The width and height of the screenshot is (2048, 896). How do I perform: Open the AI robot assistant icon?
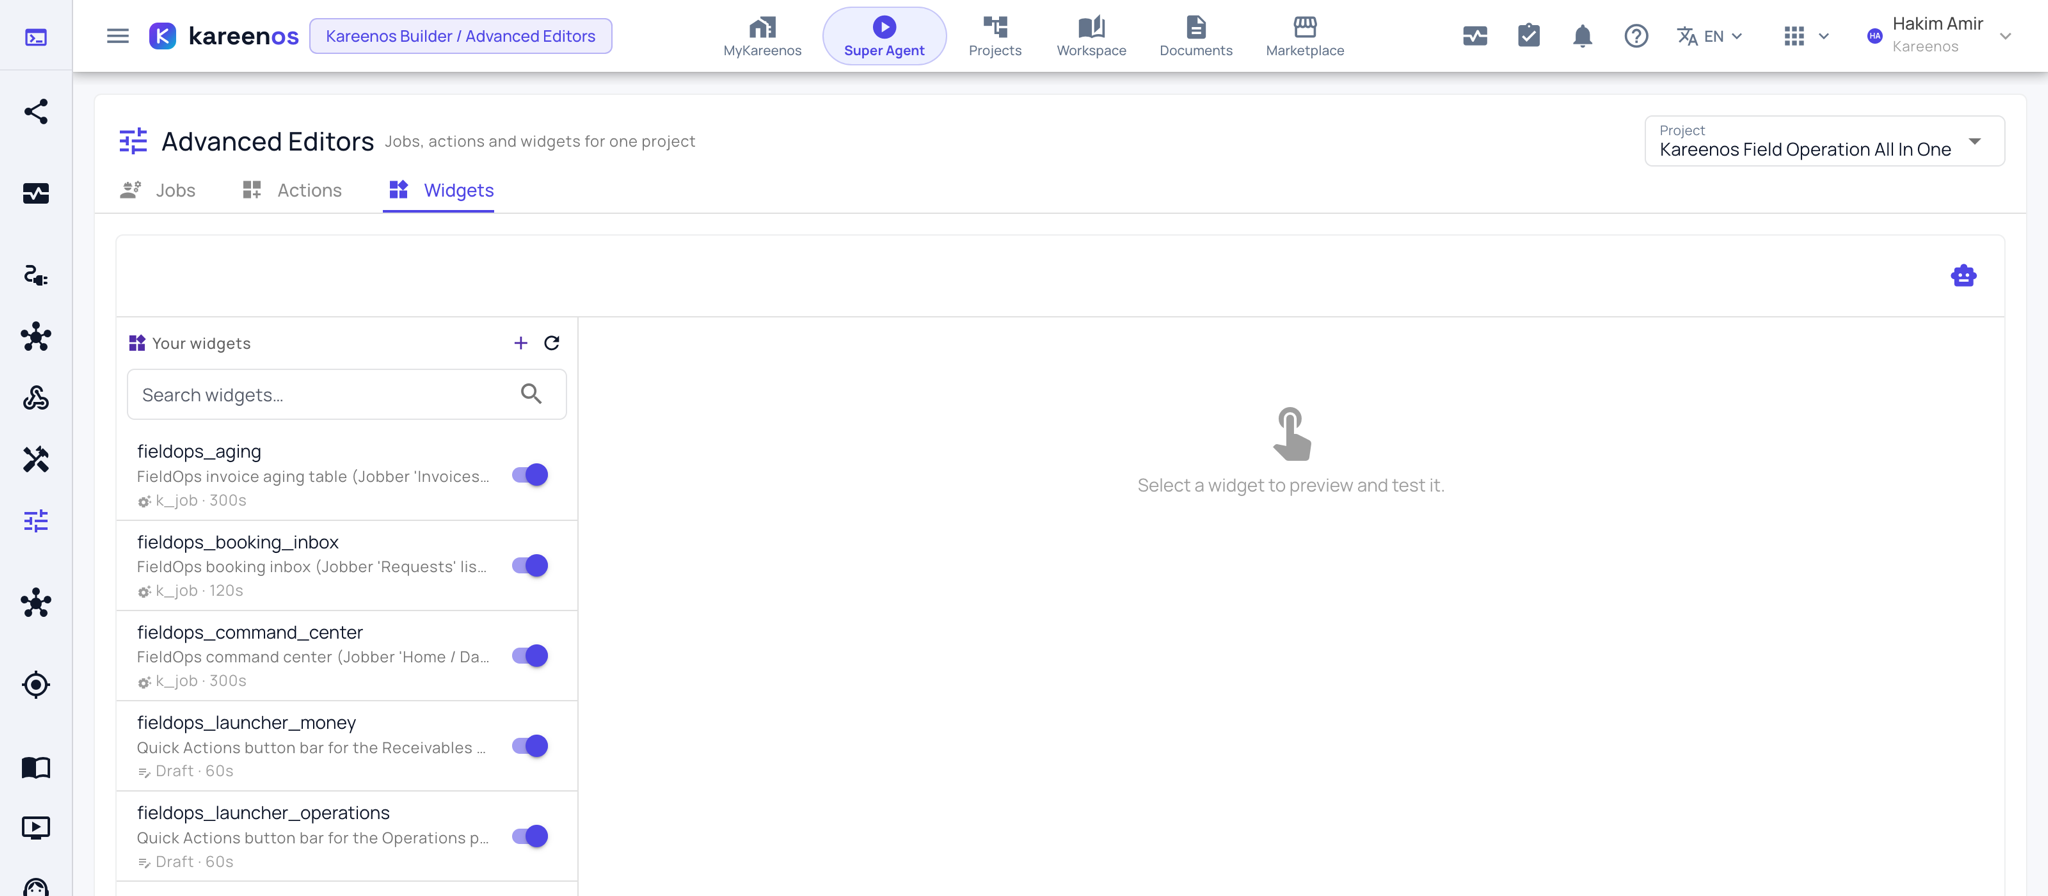pyautogui.click(x=1964, y=276)
